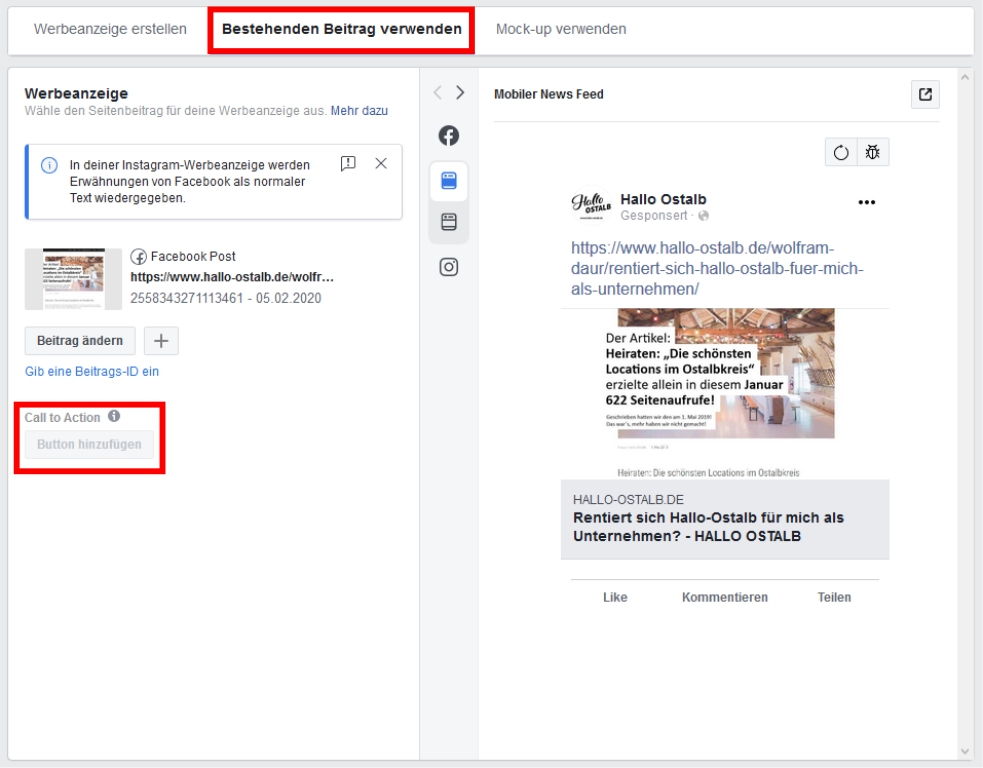The width and height of the screenshot is (983, 768).
Task: Open the Mehr dazu link
Action: 359,111
